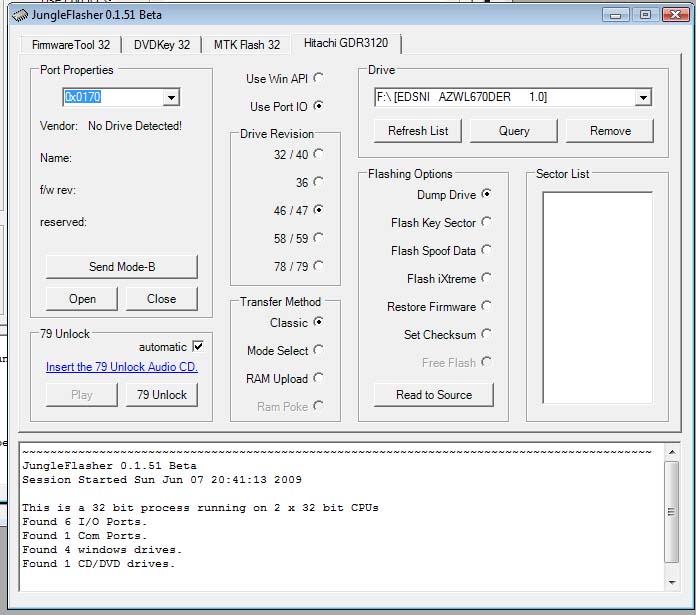Expand the port address 0x0170 dropdown

click(171, 97)
